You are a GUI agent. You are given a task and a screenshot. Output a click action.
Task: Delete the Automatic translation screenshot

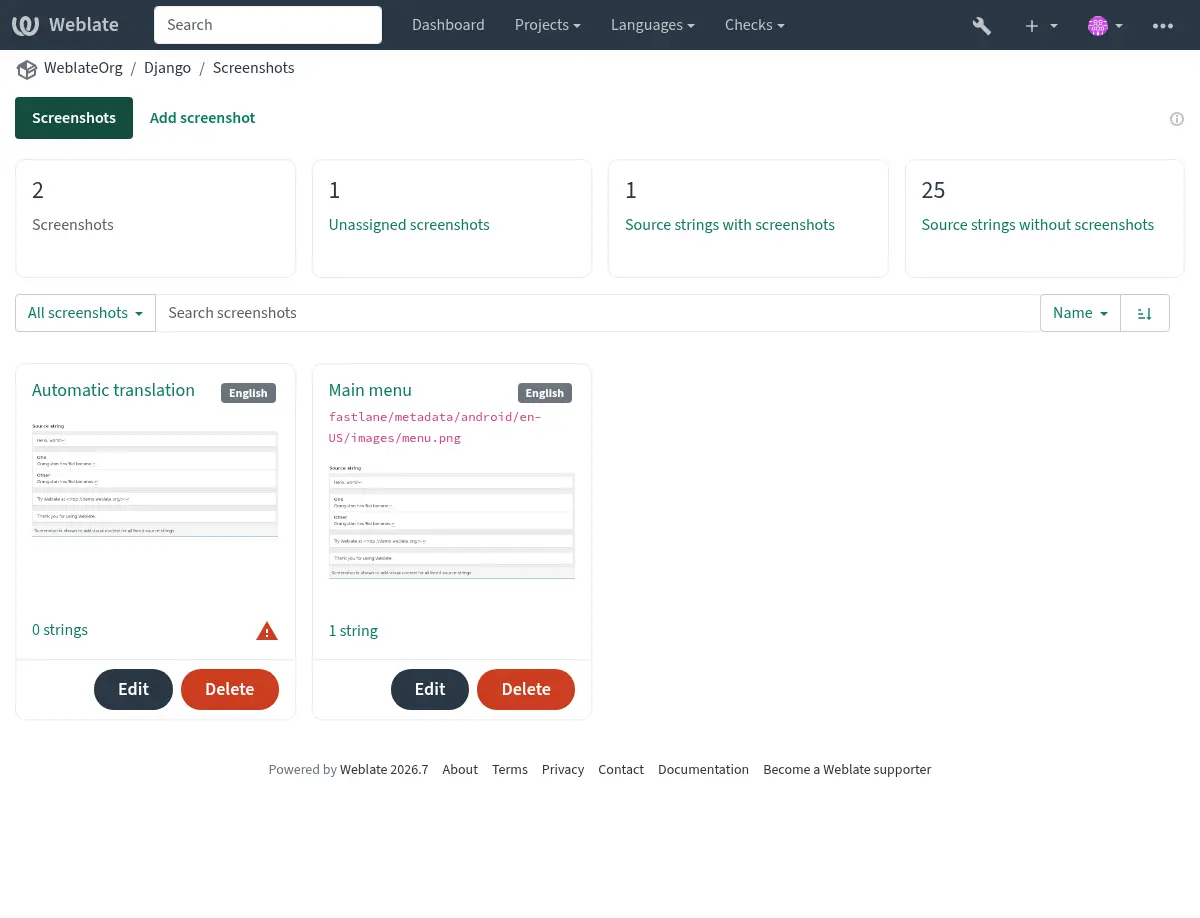click(x=229, y=689)
